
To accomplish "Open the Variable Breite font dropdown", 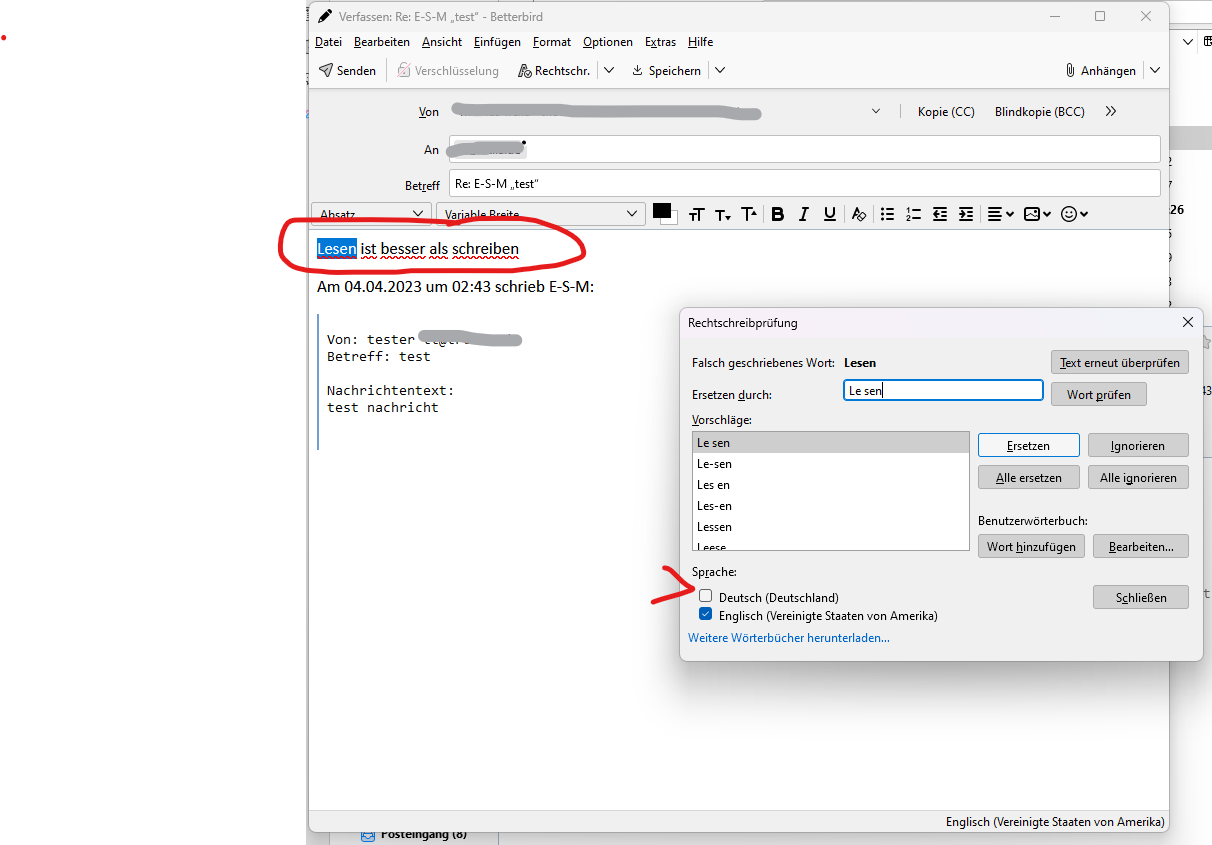I will pos(540,213).
